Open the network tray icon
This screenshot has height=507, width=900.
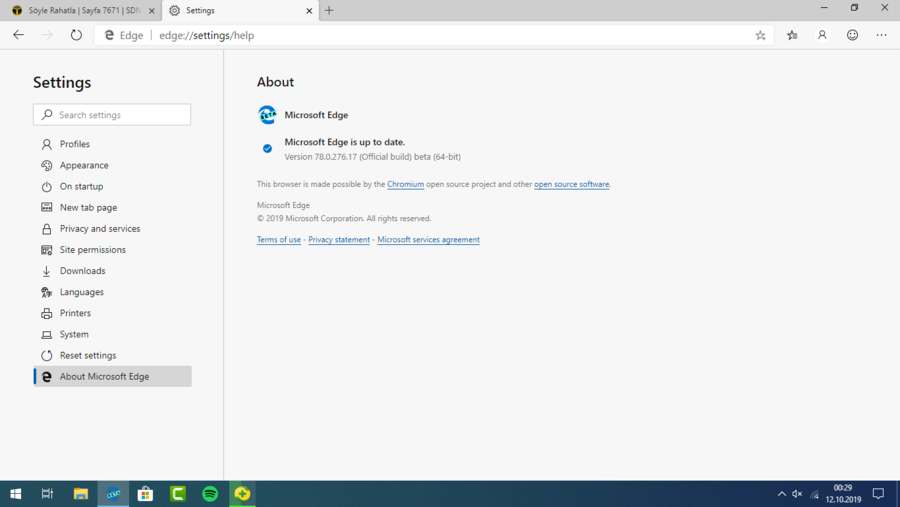(814, 494)
